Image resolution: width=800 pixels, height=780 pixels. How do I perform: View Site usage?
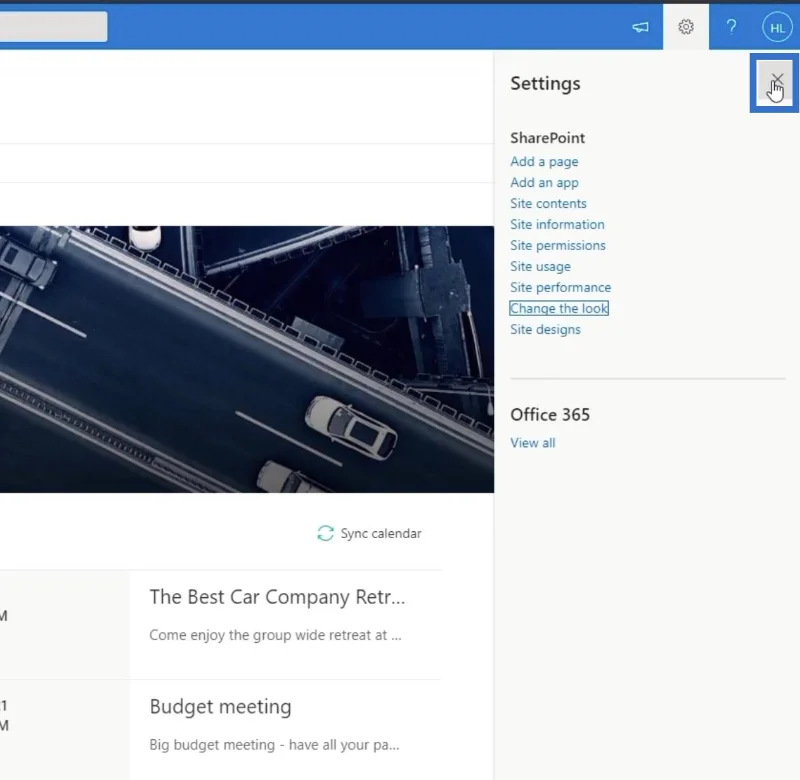click(x=540, y=266)
